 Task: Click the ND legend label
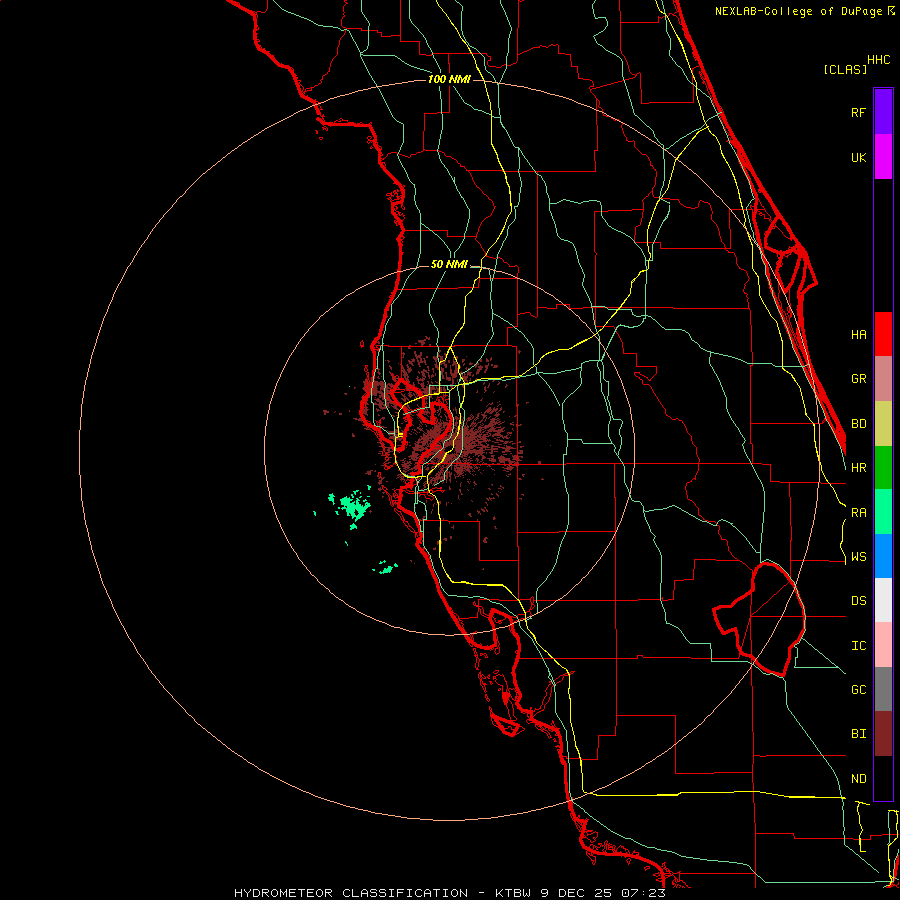tap(858, 779)
